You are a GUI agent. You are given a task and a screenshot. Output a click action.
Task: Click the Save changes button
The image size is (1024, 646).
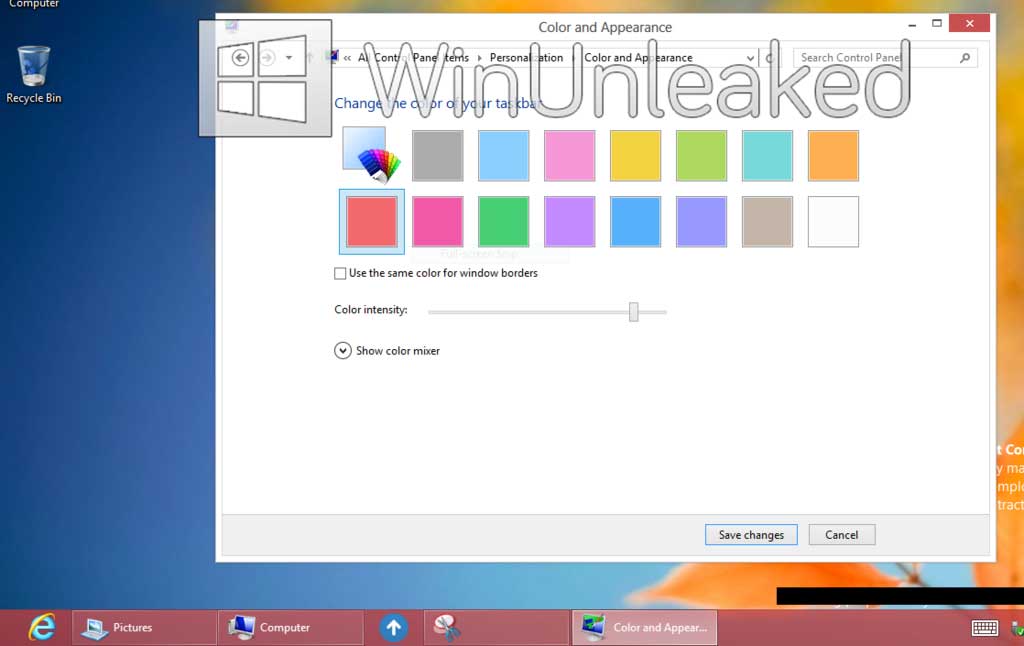pyautogui.click(x=750, y=535)
